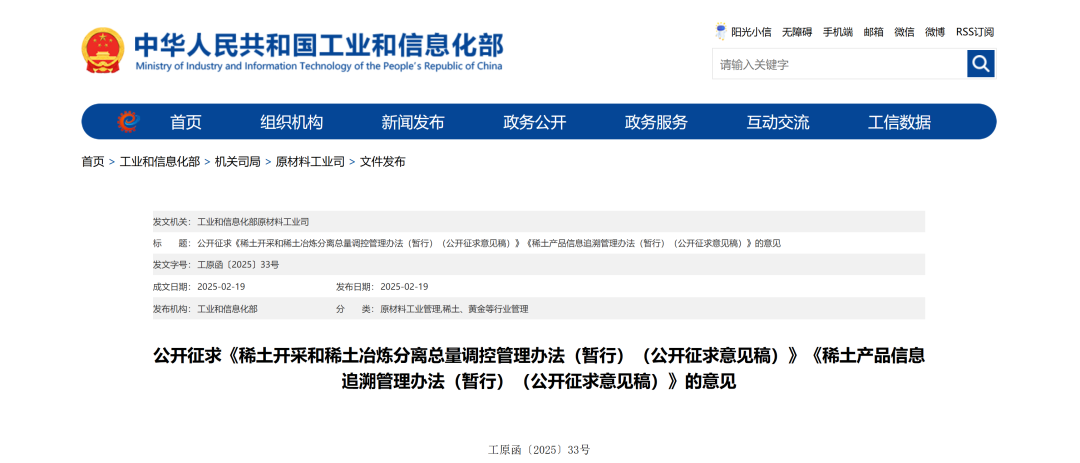This screenshot has width=1080, height=463.
Task: Open the 首页 navigation menu item
Action: (186, 122)
